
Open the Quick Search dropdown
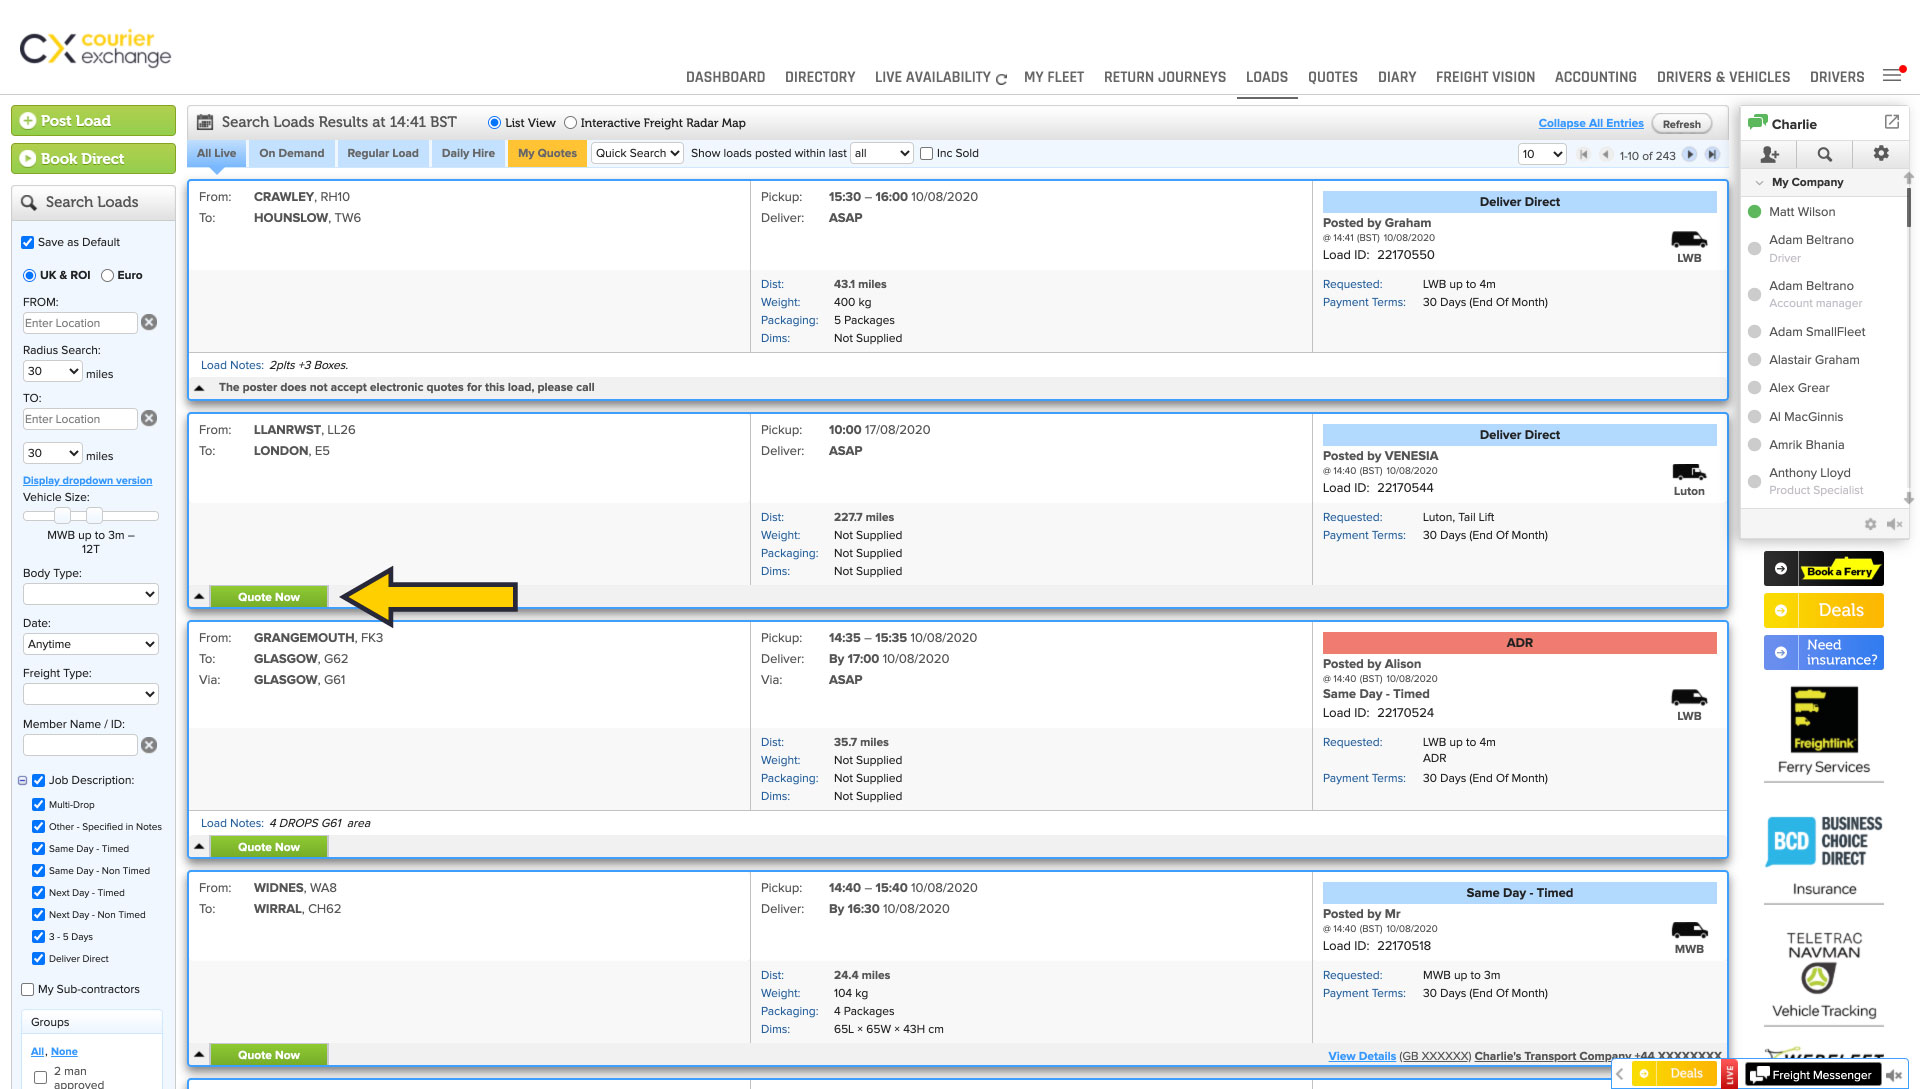(x=637, y=153)
